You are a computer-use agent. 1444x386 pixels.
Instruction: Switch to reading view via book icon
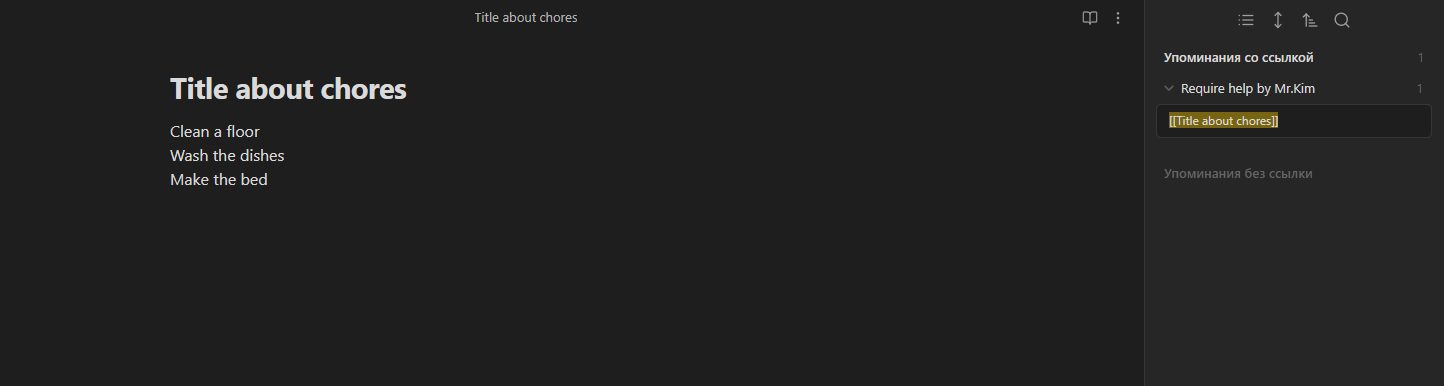coord(1090,18)
